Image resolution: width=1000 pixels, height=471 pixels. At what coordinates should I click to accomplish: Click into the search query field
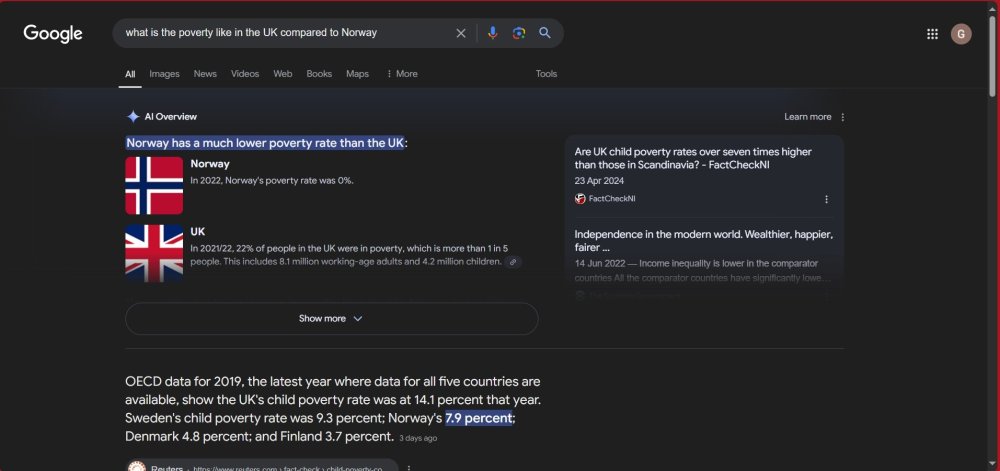tap(287, 33)
